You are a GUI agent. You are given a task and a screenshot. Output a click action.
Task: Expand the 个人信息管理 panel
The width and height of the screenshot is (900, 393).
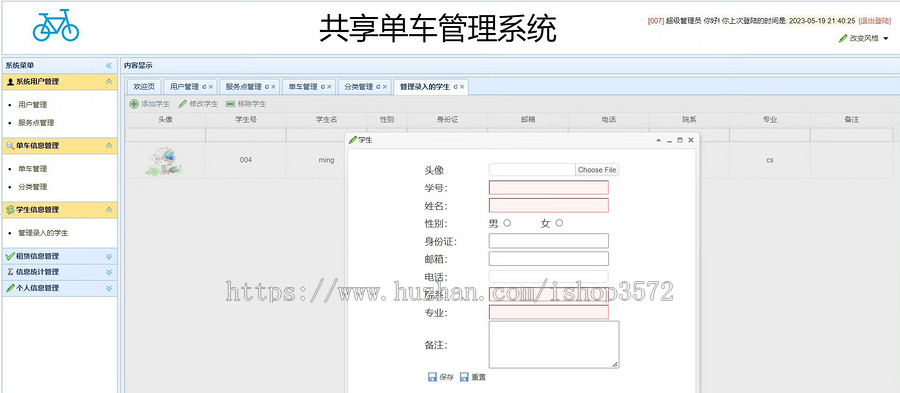[x=109, y=288]
